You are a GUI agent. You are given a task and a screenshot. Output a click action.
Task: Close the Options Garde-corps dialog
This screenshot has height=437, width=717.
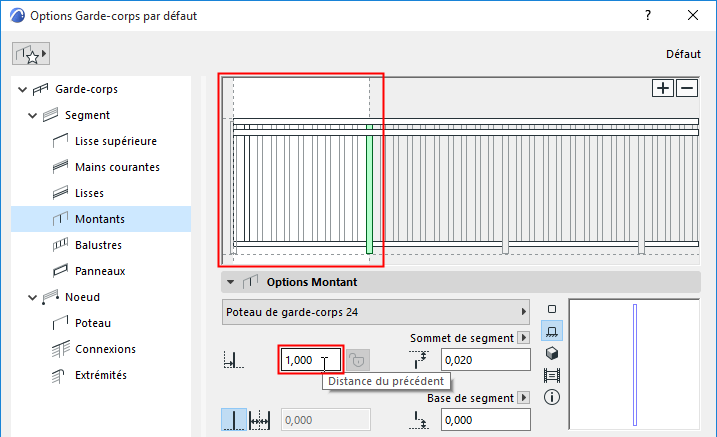[x=693, y=16]
